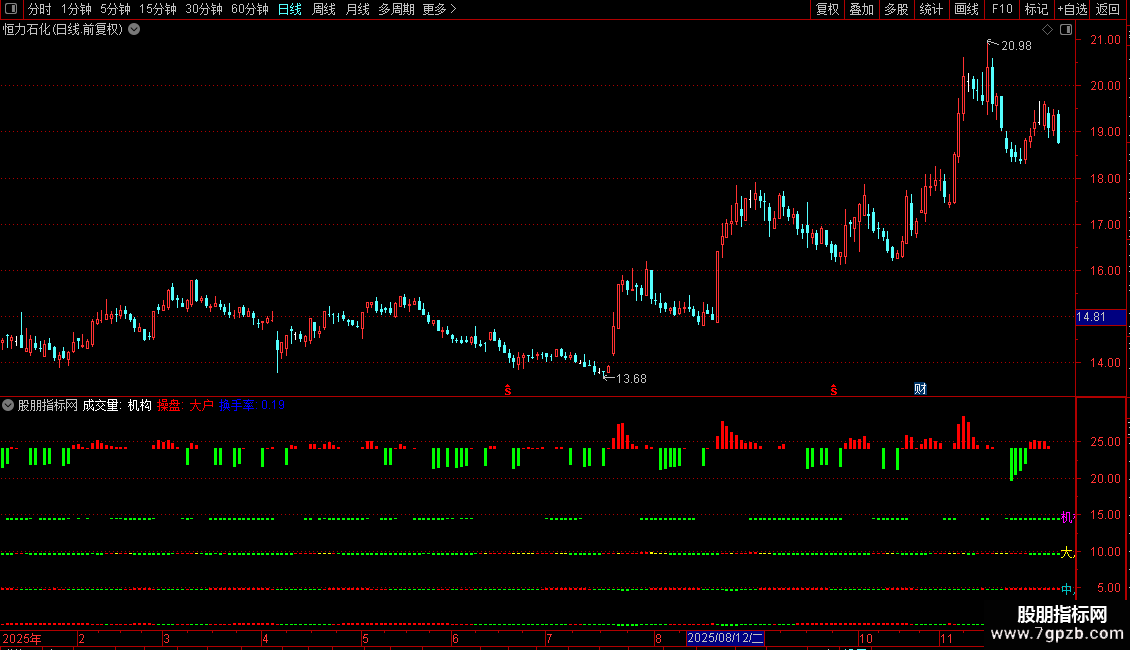Switch to the 周线 weekly chart
Image resolution: width=1130 pixels, height=650 pixels.
point(324,9)
